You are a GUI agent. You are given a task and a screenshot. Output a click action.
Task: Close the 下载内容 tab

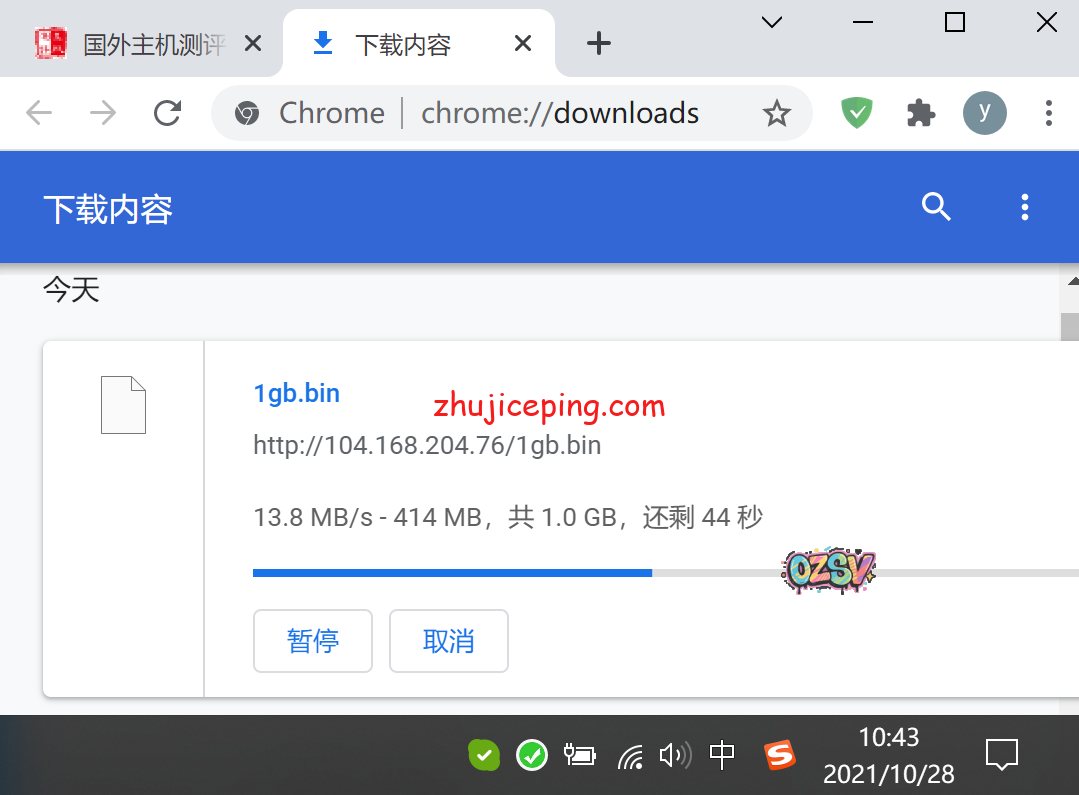(x=523, y=44)
